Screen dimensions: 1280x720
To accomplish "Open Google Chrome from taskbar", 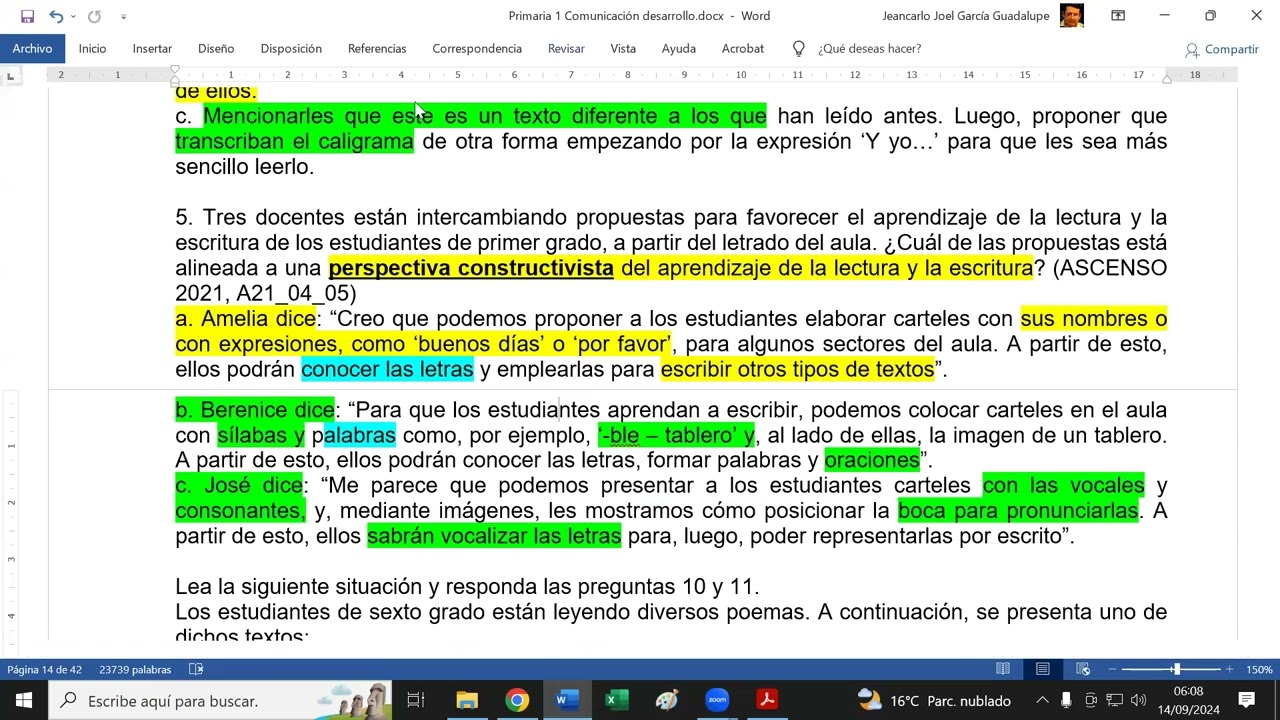I will [517, 700].
